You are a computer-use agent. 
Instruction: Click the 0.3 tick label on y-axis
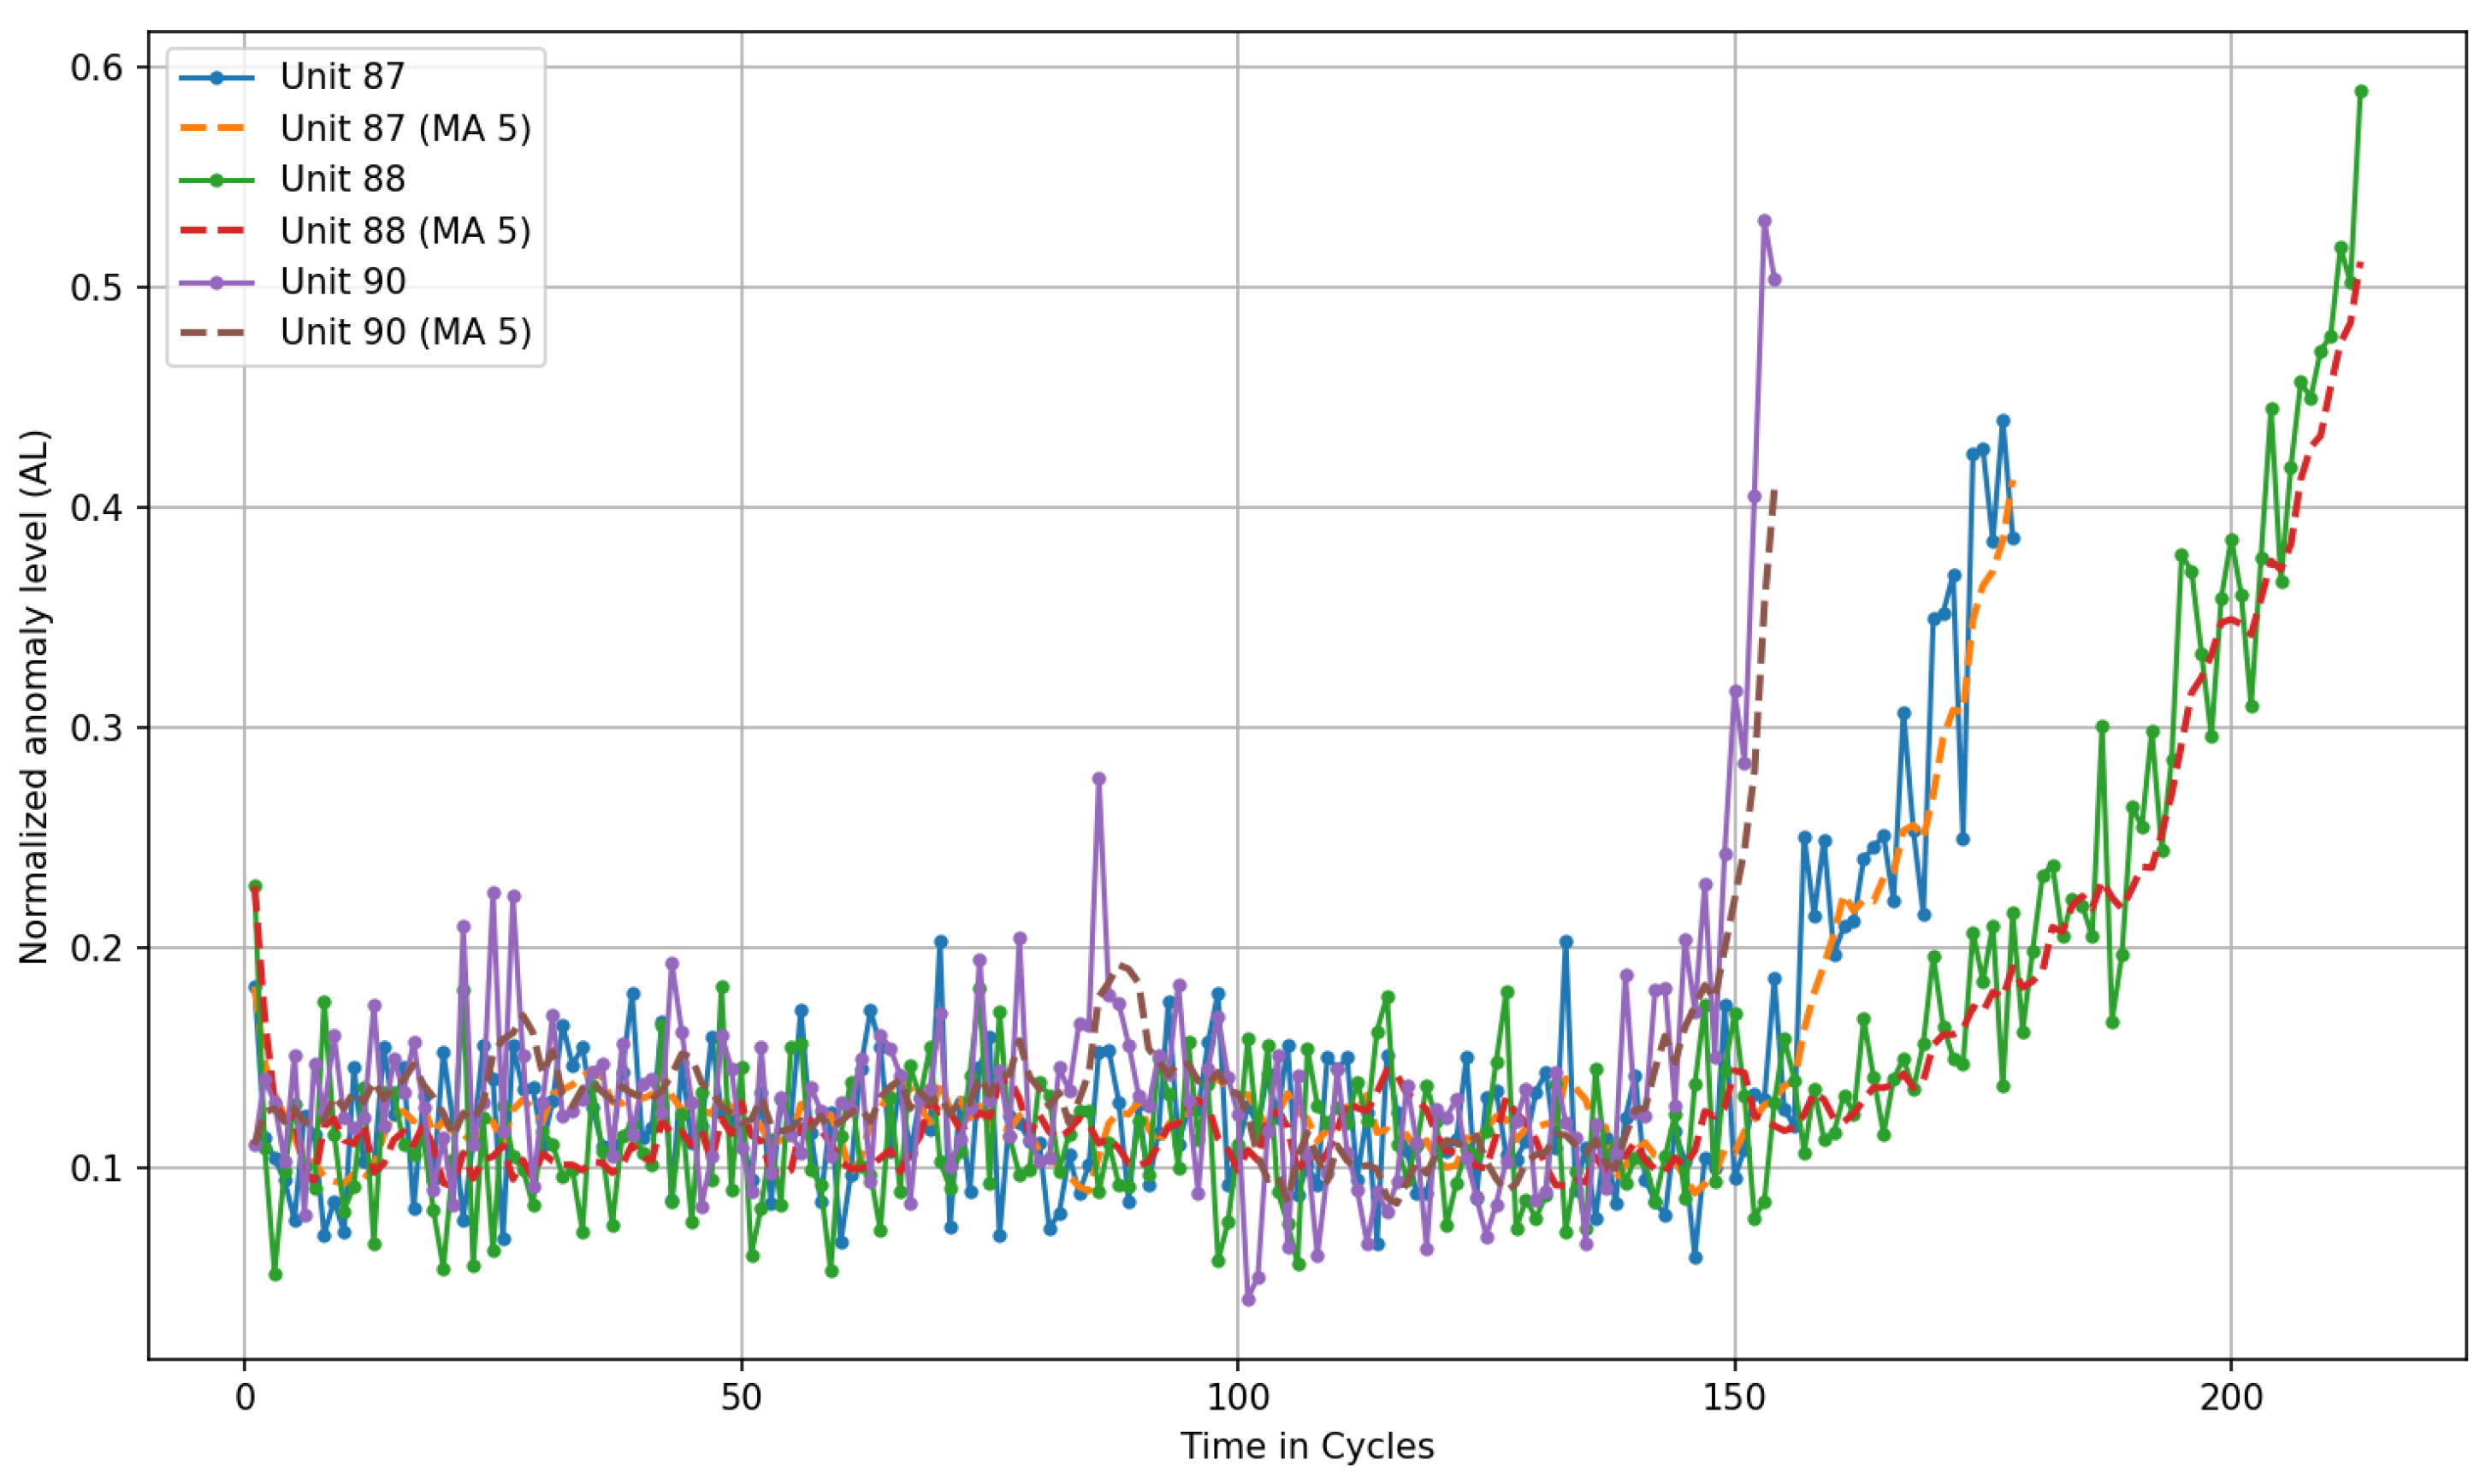point(95,728)
